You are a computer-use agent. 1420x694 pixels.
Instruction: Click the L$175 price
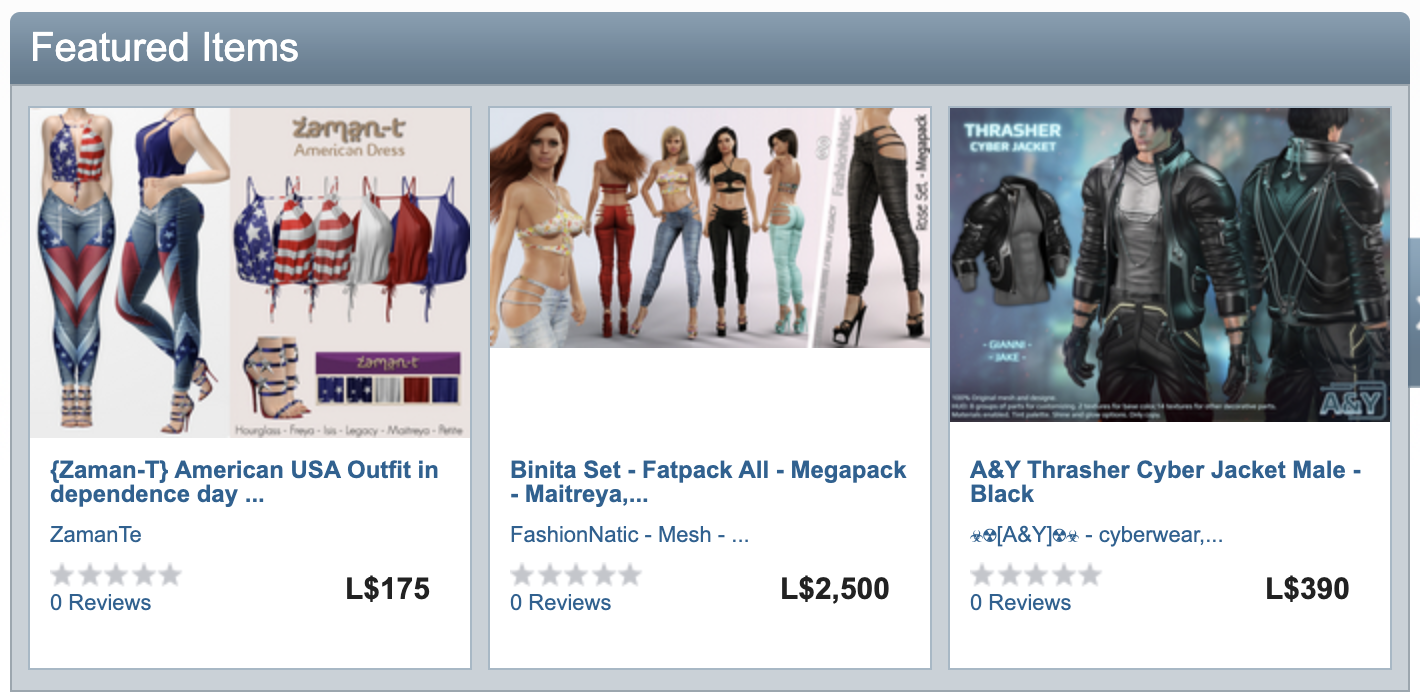pyautogui.click(x=388, y=589)
